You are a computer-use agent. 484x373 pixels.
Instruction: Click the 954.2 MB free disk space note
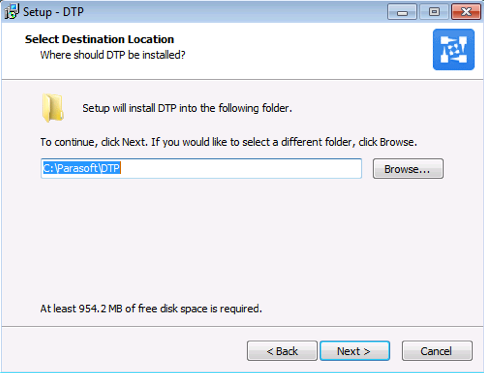pyautogui.click(x=151, y=309)
